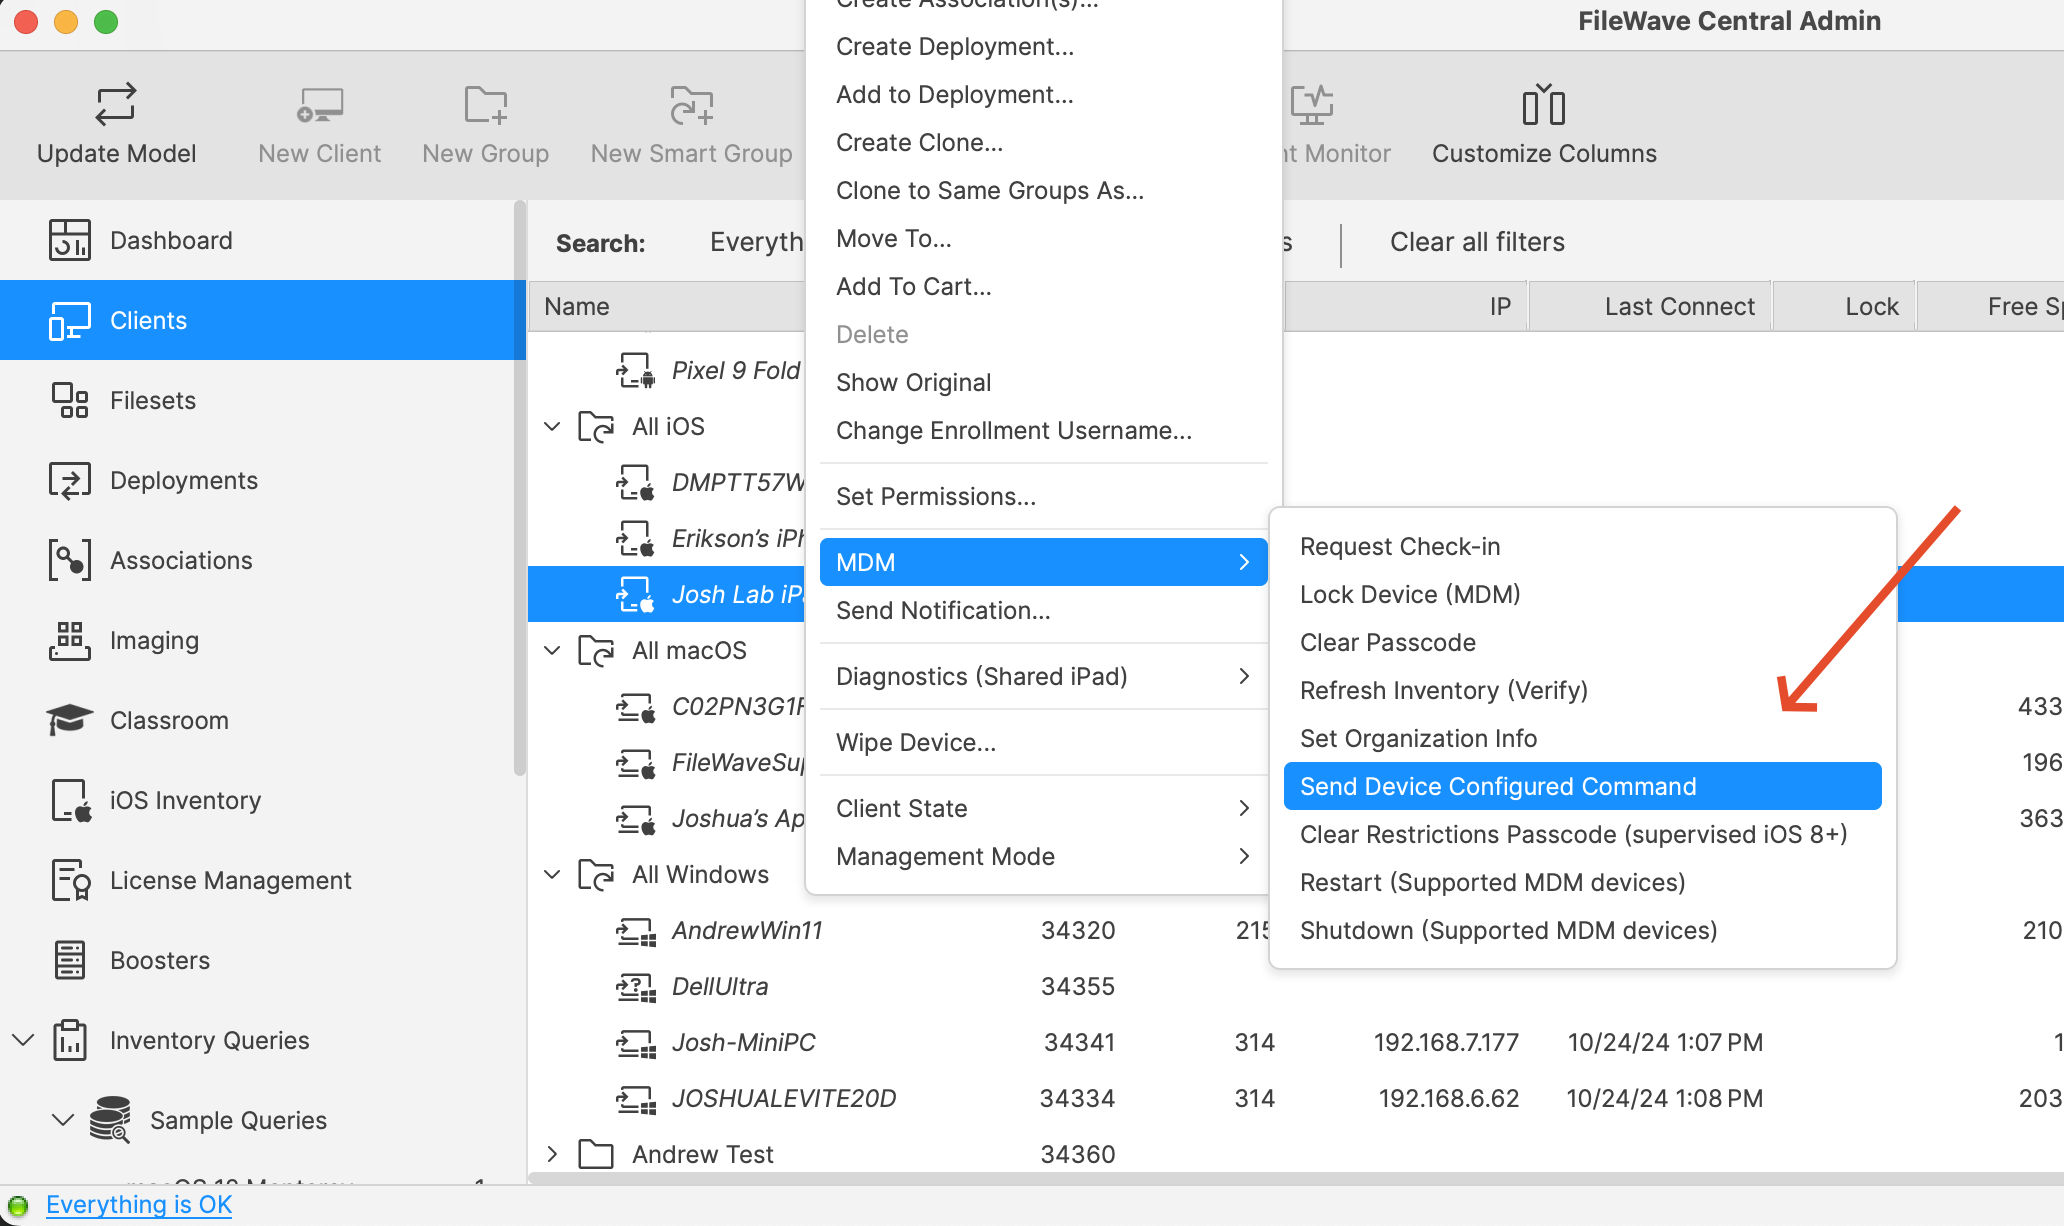This screenshot has width=2064, height=1226.
Task: Select Shutdown (Supported MDM devices)
Action: tap(1582, 931)
